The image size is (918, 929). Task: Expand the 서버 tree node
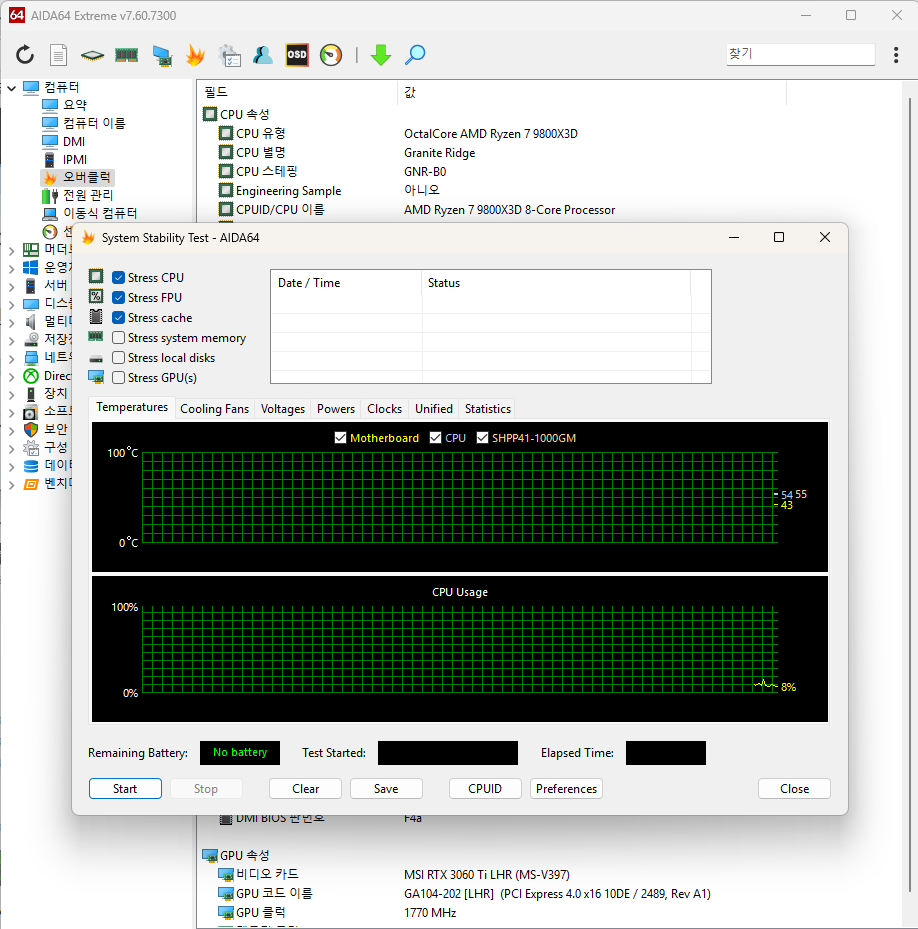[x=11, y=287]
